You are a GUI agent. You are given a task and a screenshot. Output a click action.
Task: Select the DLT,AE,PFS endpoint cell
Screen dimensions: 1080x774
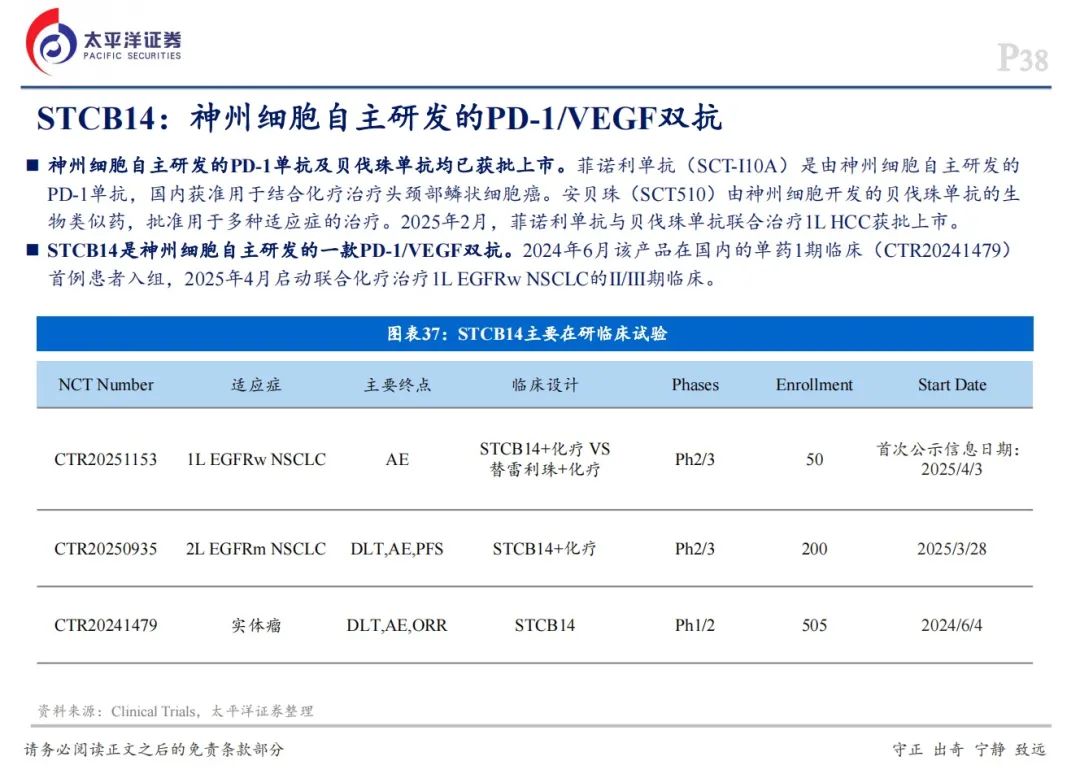(x=397, y=549)
